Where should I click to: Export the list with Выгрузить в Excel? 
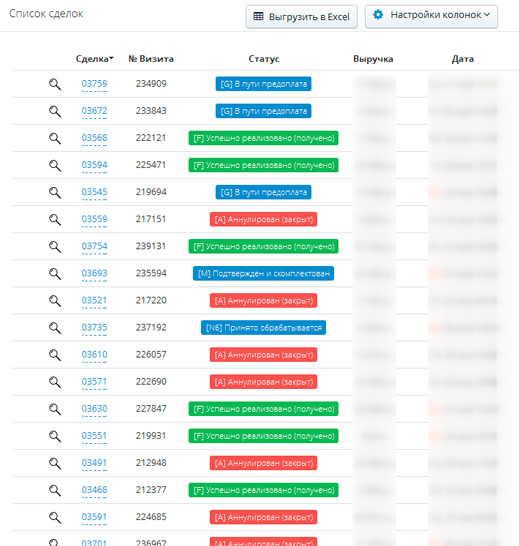[x=301, y=16]
